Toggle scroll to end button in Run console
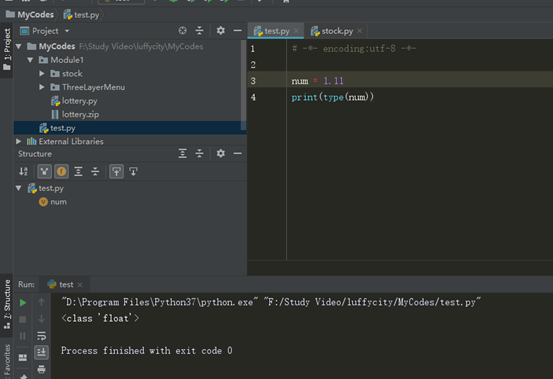This screenshot has width=553, height=379. tap(41, 352)
